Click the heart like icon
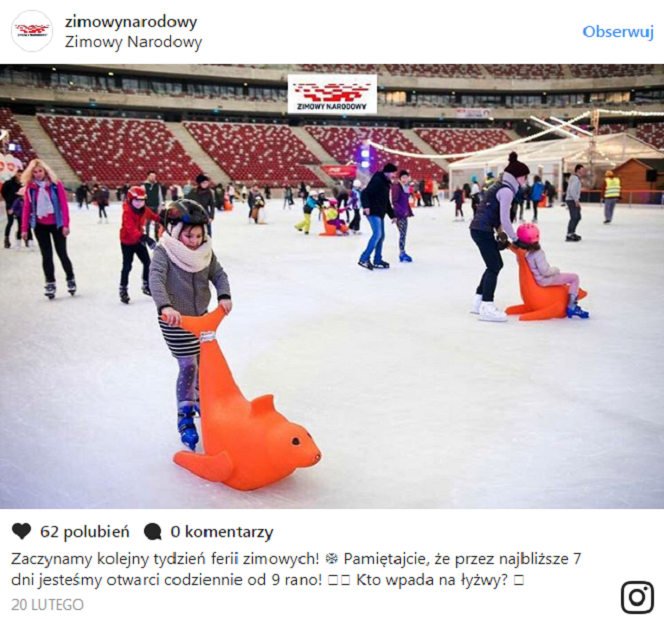The height and width of the screenshot is (619, 664). tap(21, 532)
